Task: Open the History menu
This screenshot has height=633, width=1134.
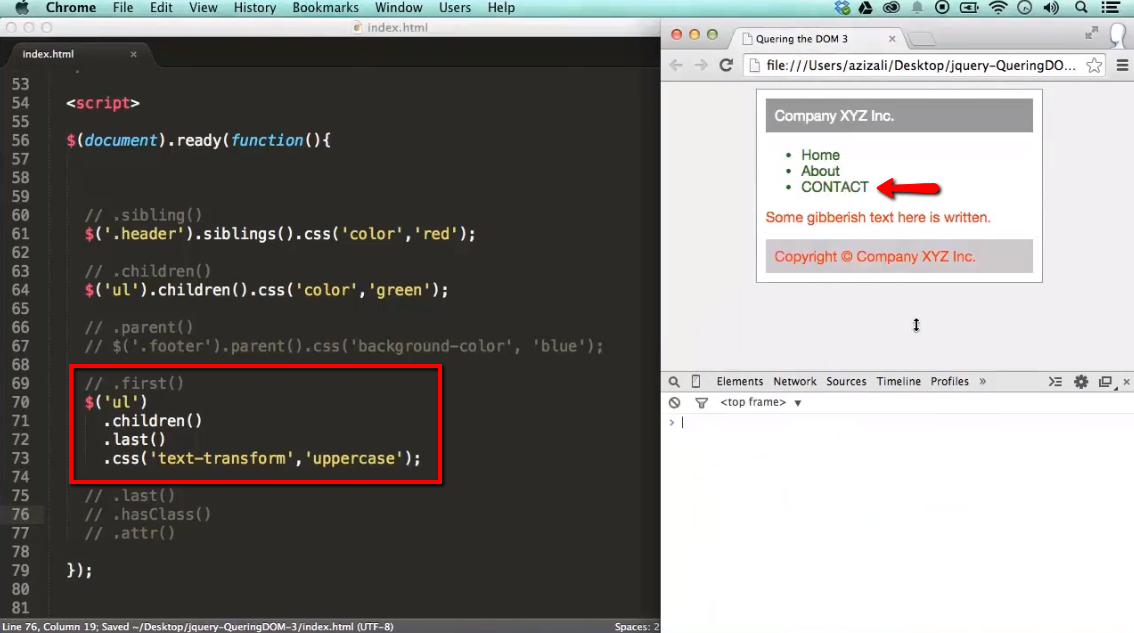Action: (x=255, y=8)
